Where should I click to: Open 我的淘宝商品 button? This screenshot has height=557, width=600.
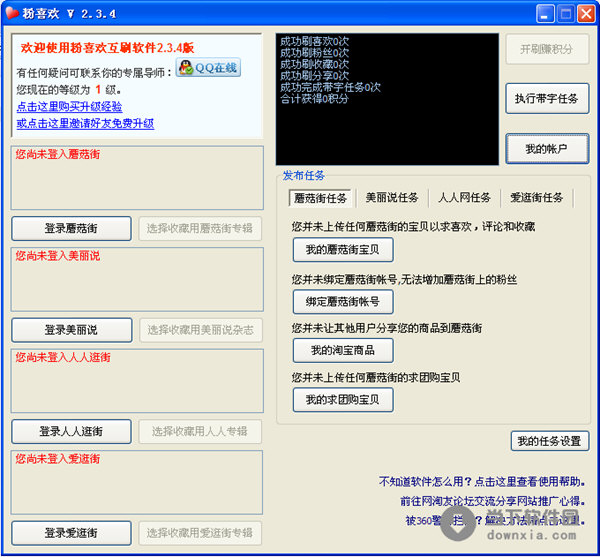[342, 351]
